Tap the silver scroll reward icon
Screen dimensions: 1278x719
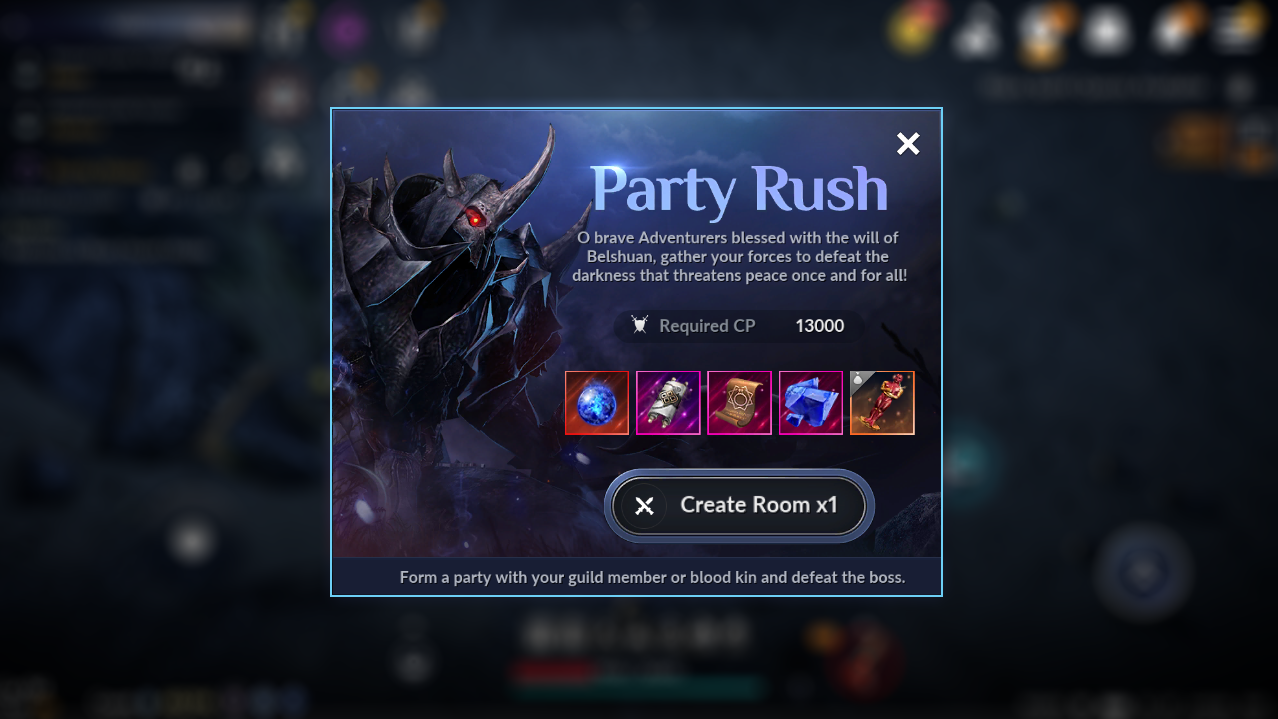[668, 403]
